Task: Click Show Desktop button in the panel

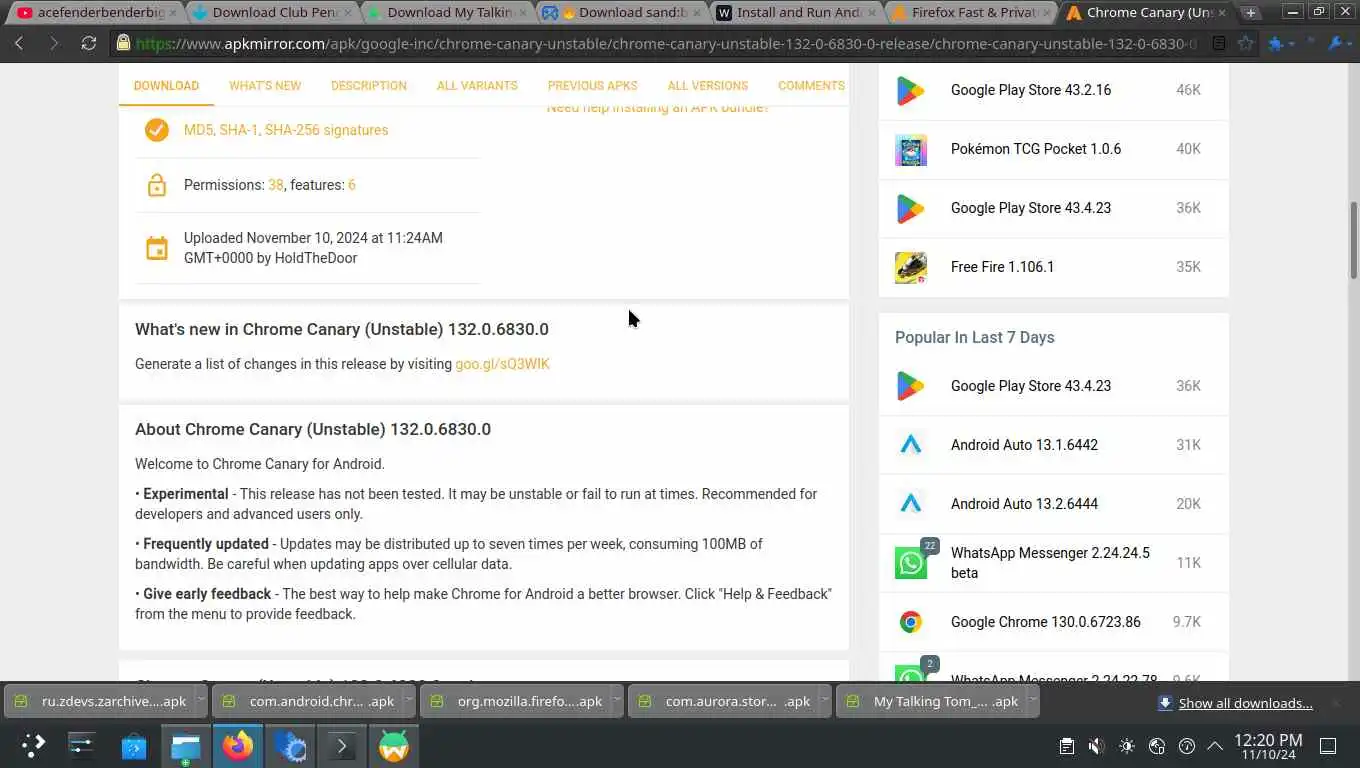Action: tap(1328, 746)
